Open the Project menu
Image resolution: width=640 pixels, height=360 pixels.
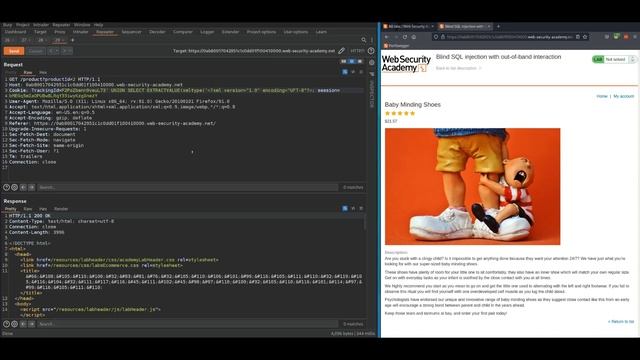[22, 25]
